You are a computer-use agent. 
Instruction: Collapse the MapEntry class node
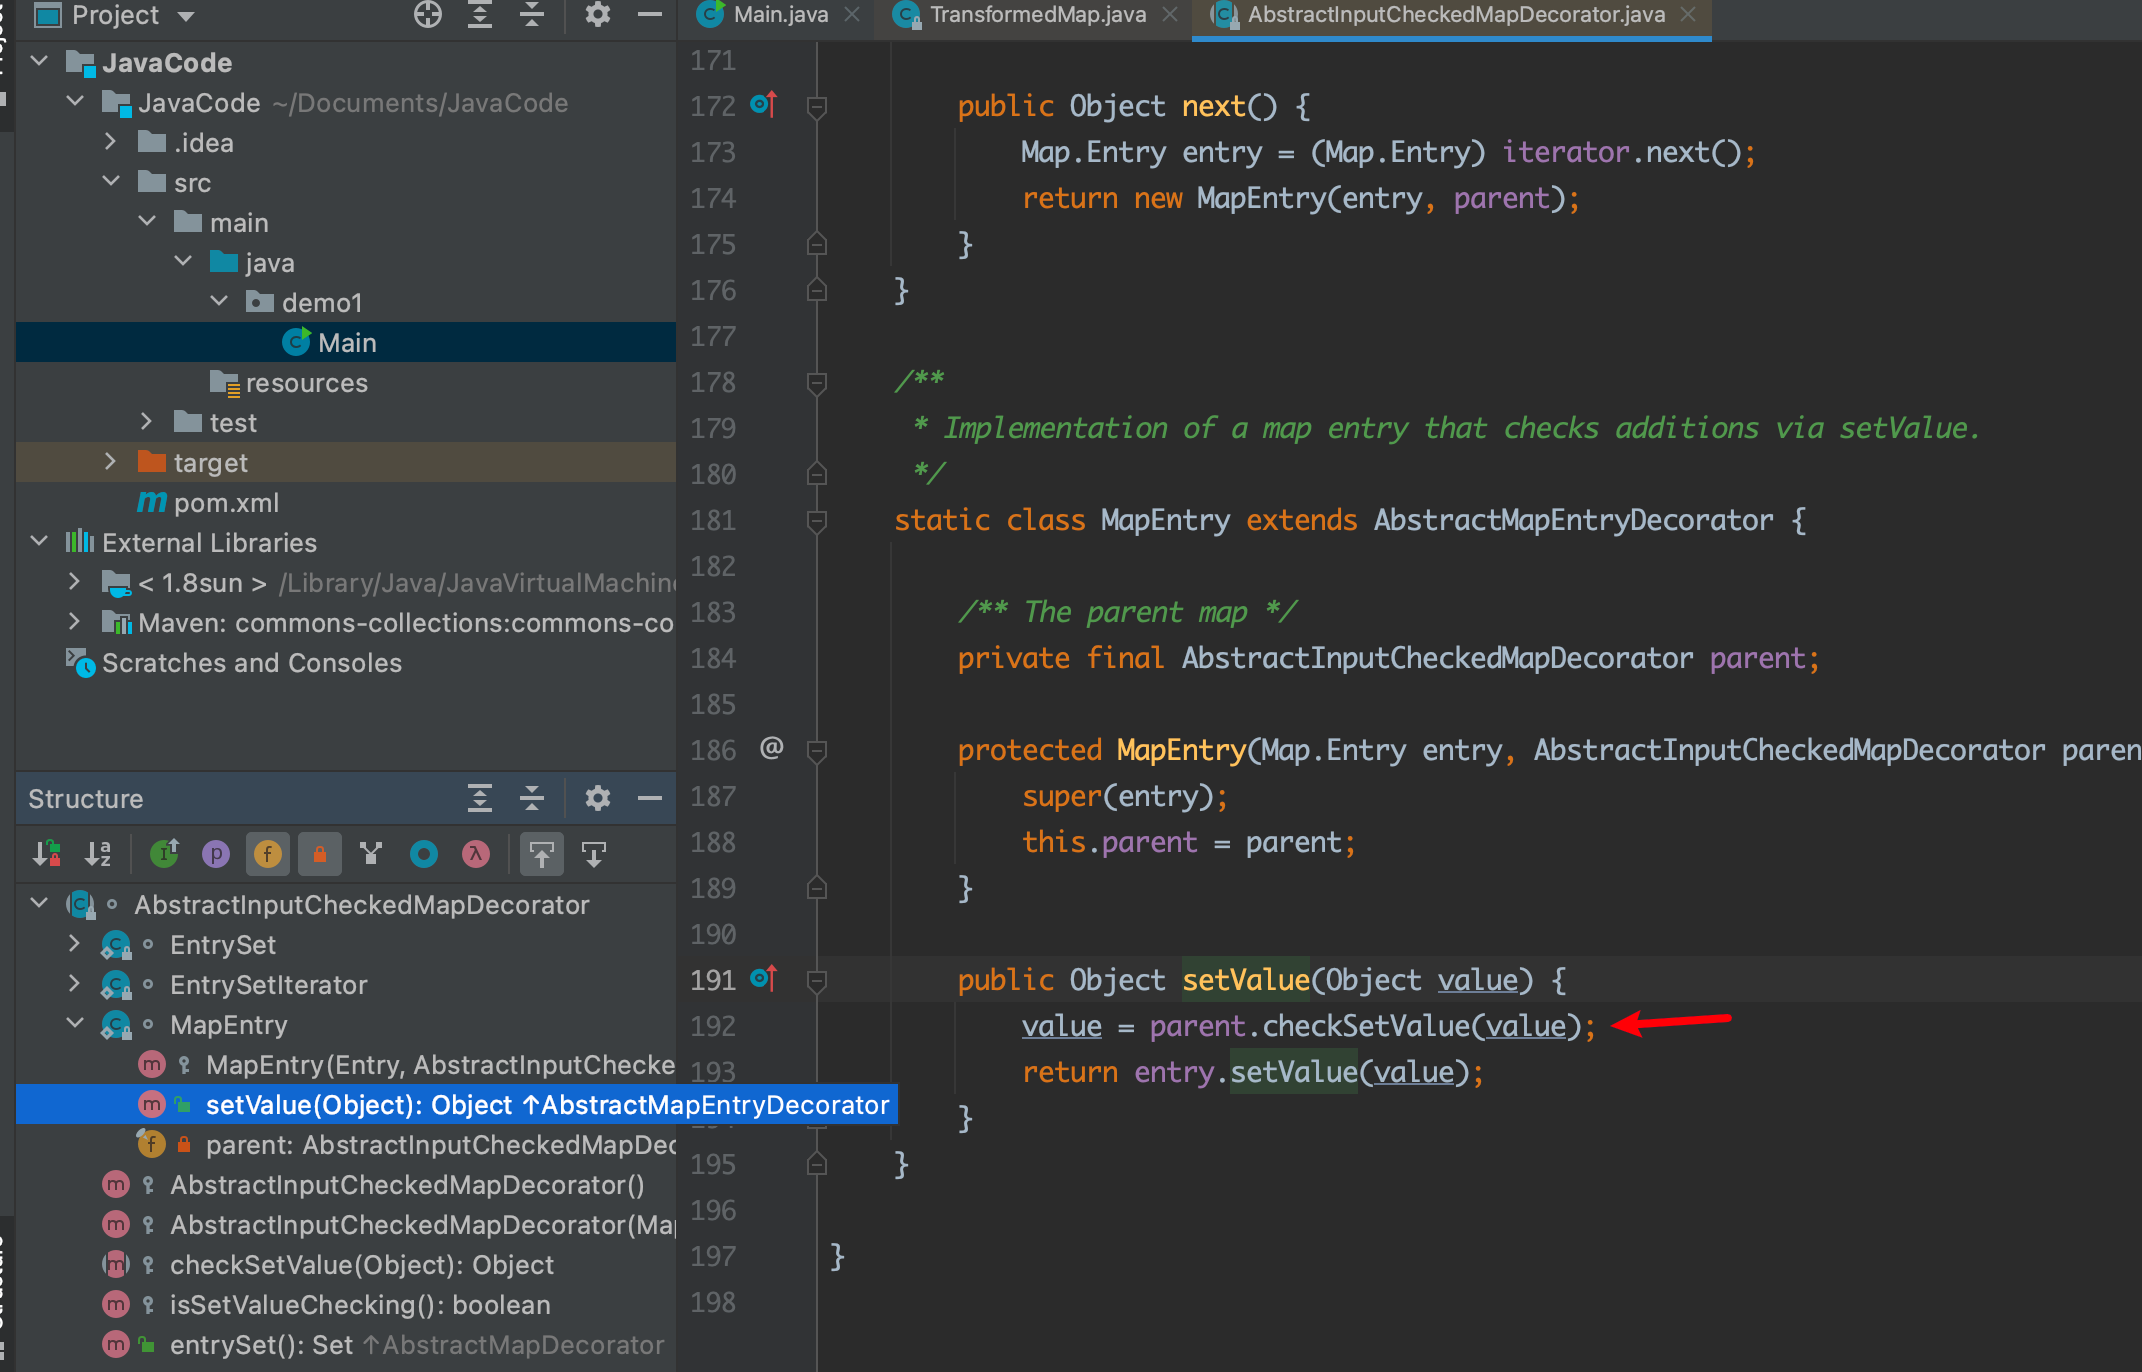pos(75,1024)
